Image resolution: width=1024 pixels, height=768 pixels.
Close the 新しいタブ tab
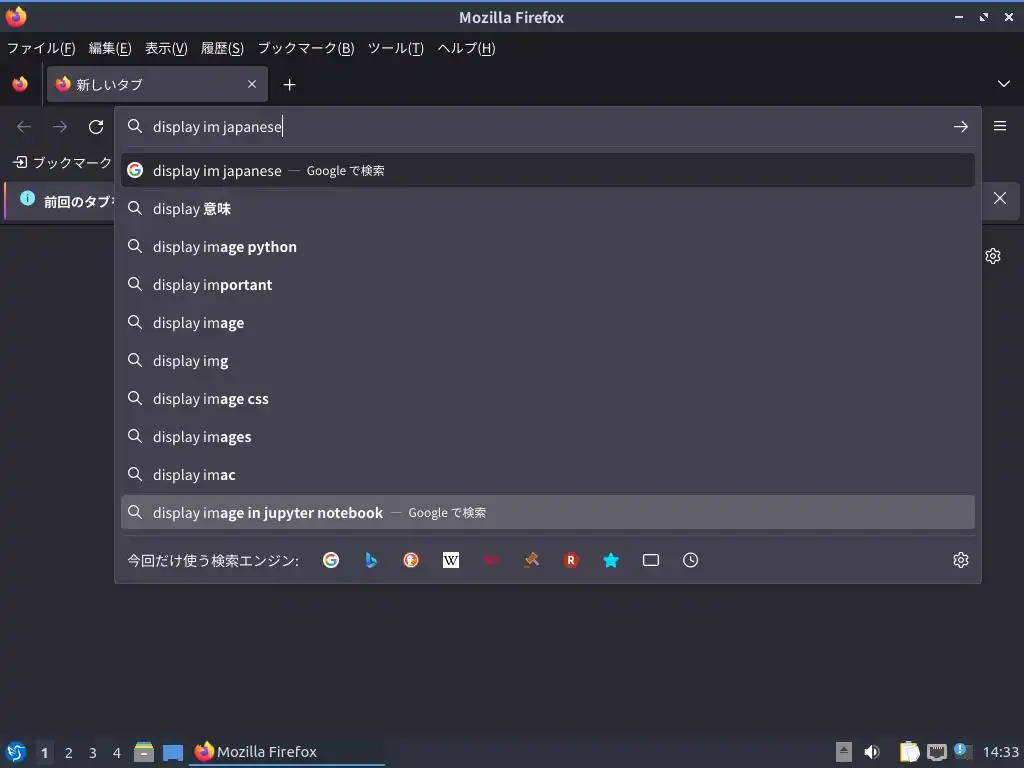click(x=252, y=84)
